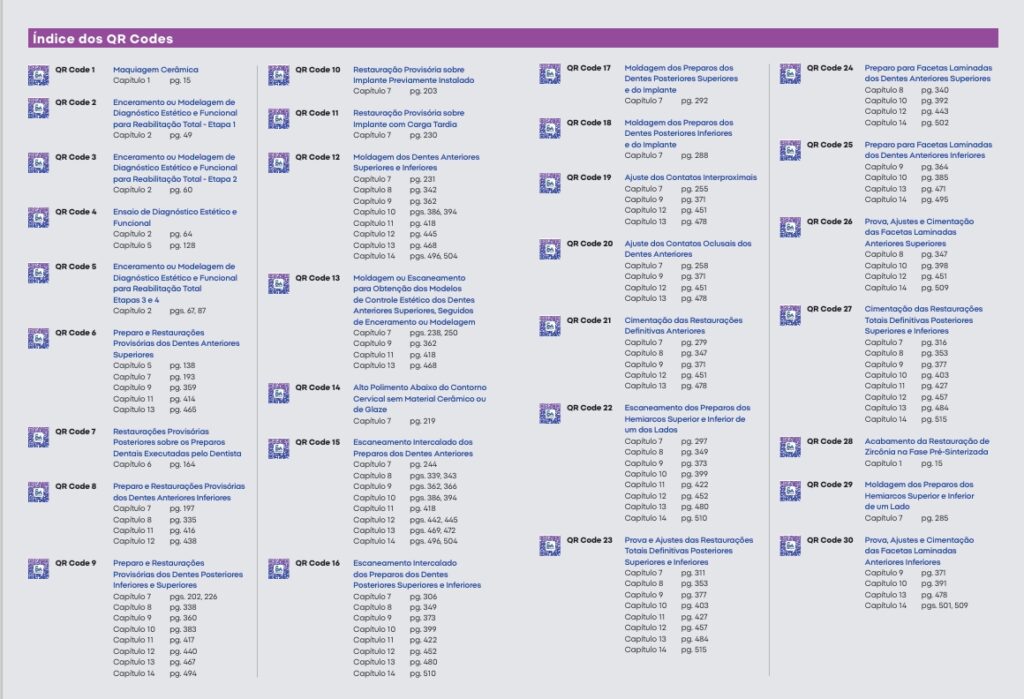This screenshot has width=1024, height=699.
Task: Open Cimentação das Restaurações Definitivas Anteriores title
Action: pyautogui.click(x=683, y=325)
